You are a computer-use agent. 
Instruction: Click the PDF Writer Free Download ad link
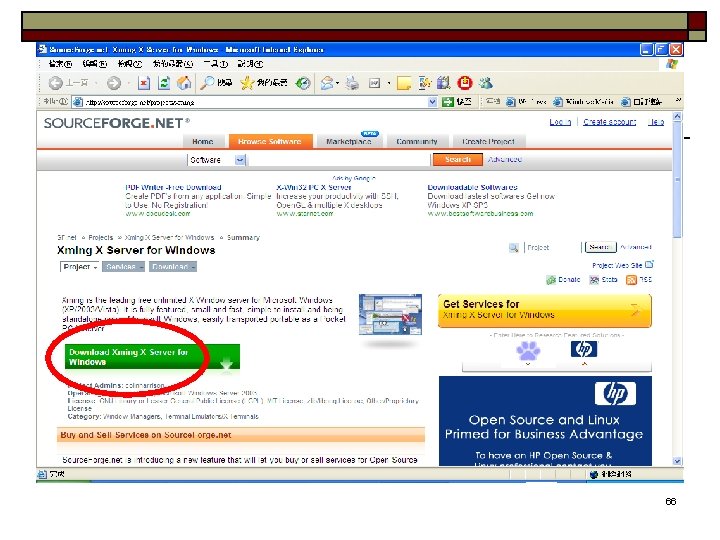pos(173,187)
